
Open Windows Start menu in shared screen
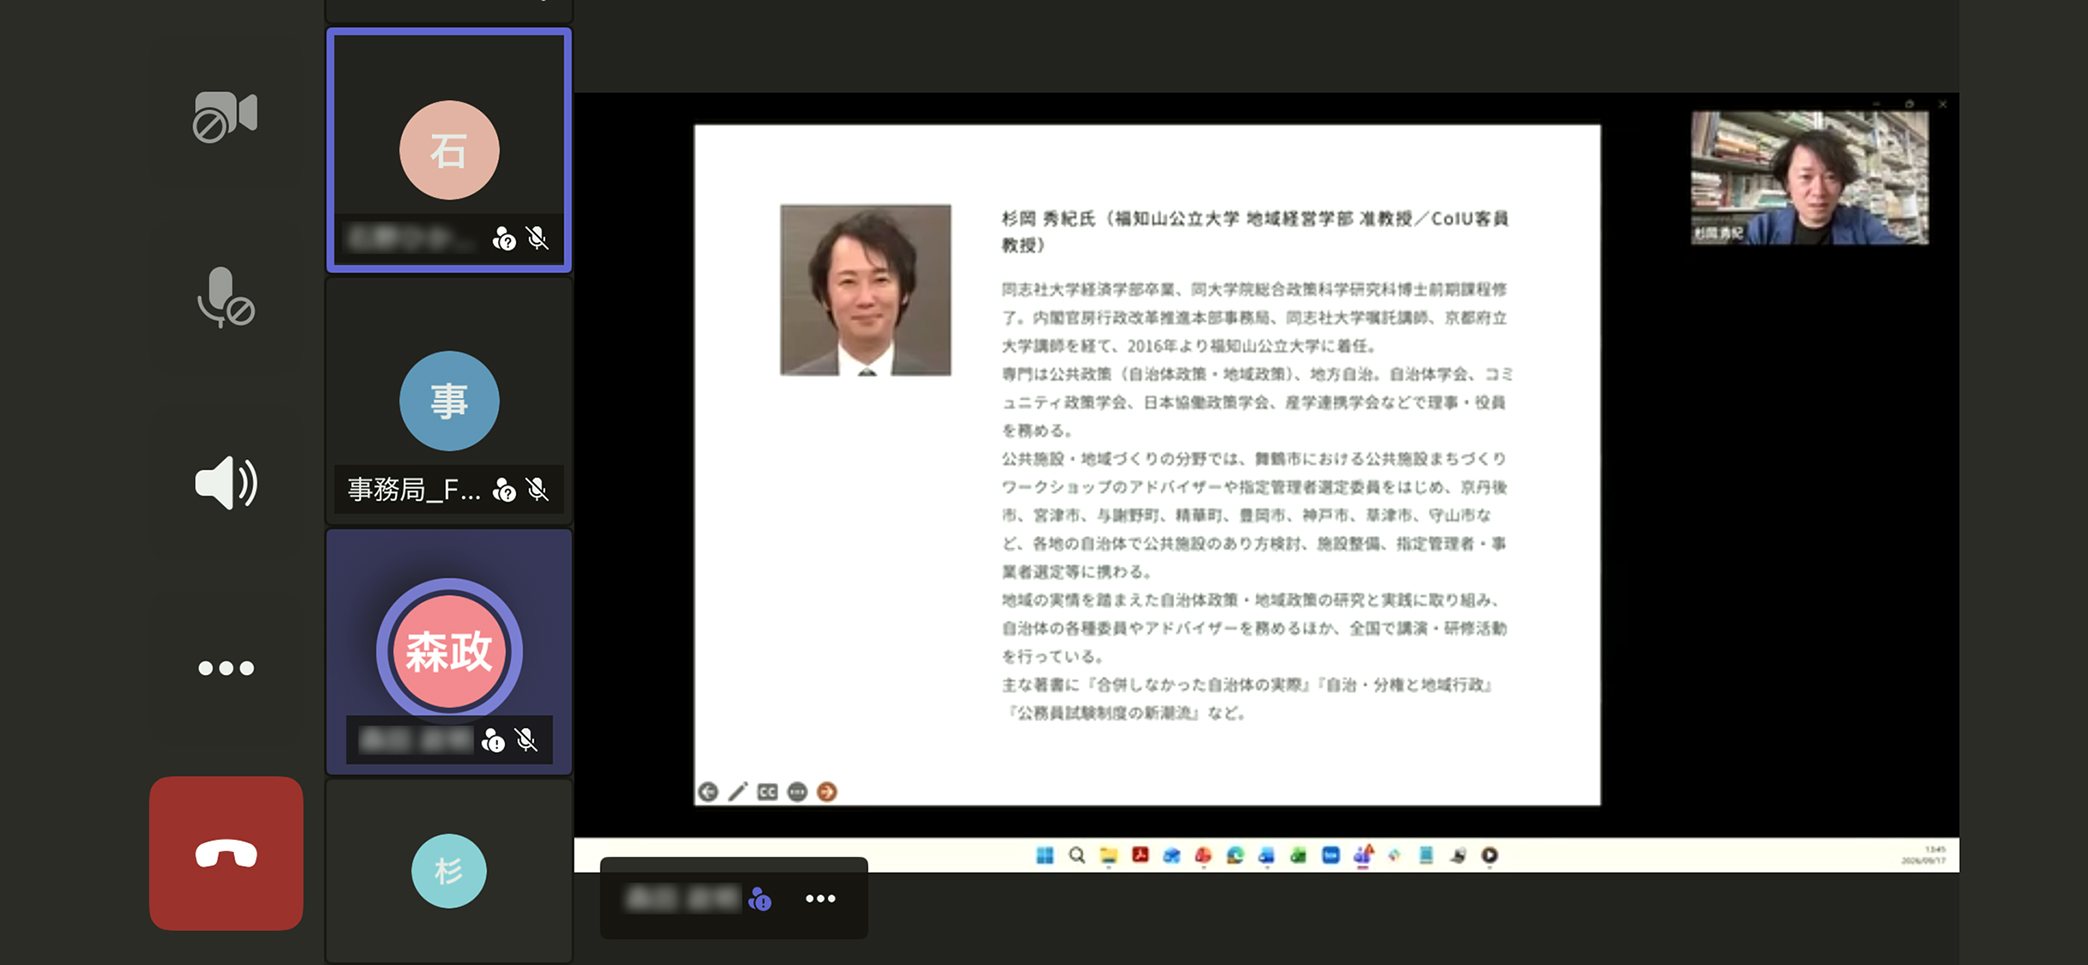(x=1045, y=855)
